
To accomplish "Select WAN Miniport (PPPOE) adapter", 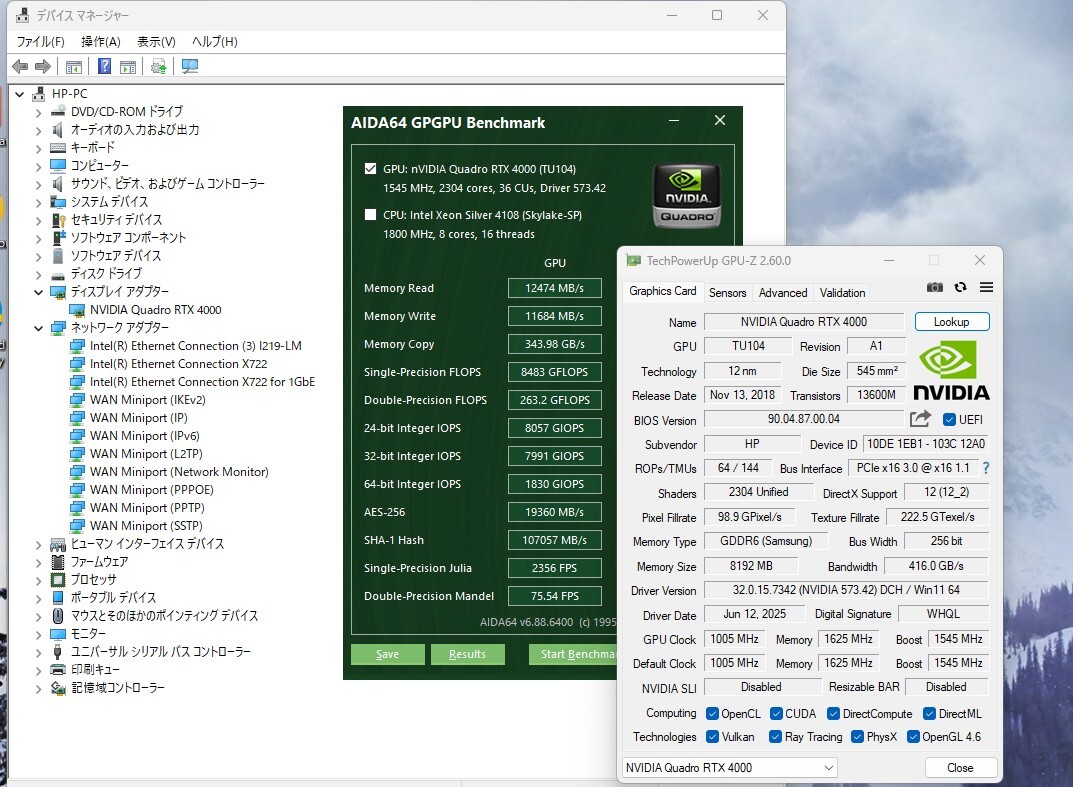I will (x=152, y=490).
